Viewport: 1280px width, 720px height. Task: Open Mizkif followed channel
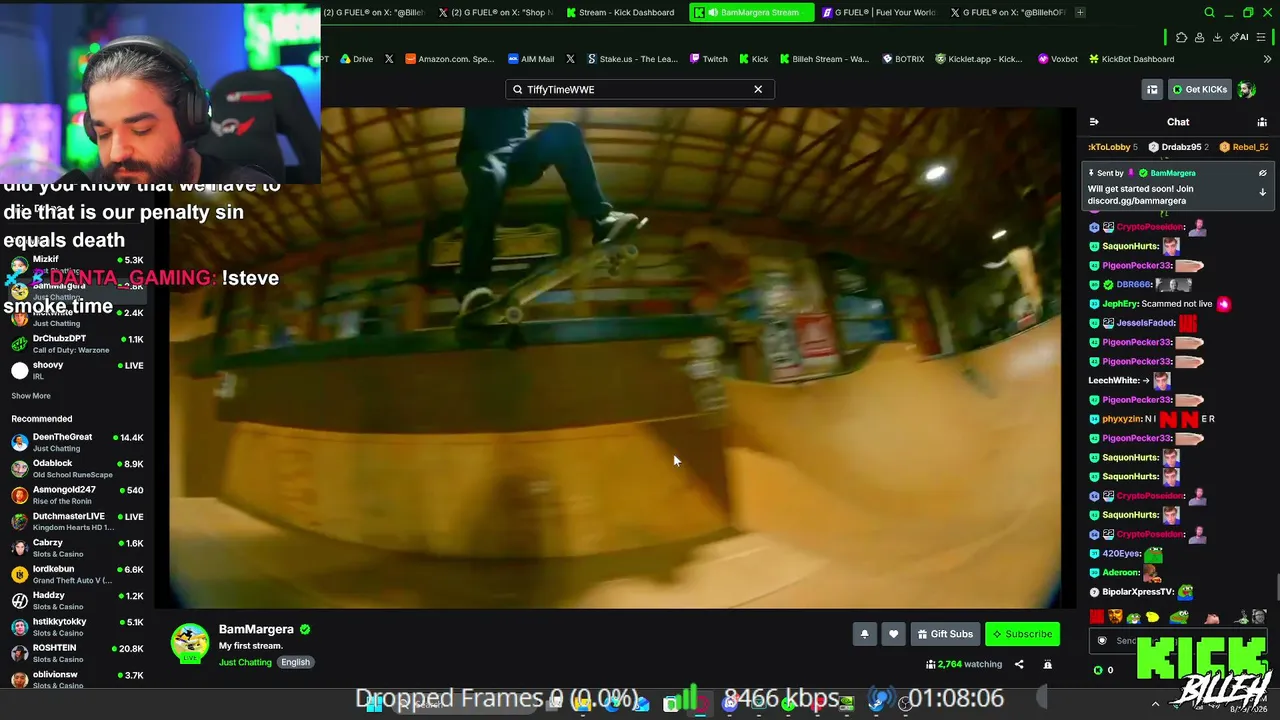coord(78,262)
